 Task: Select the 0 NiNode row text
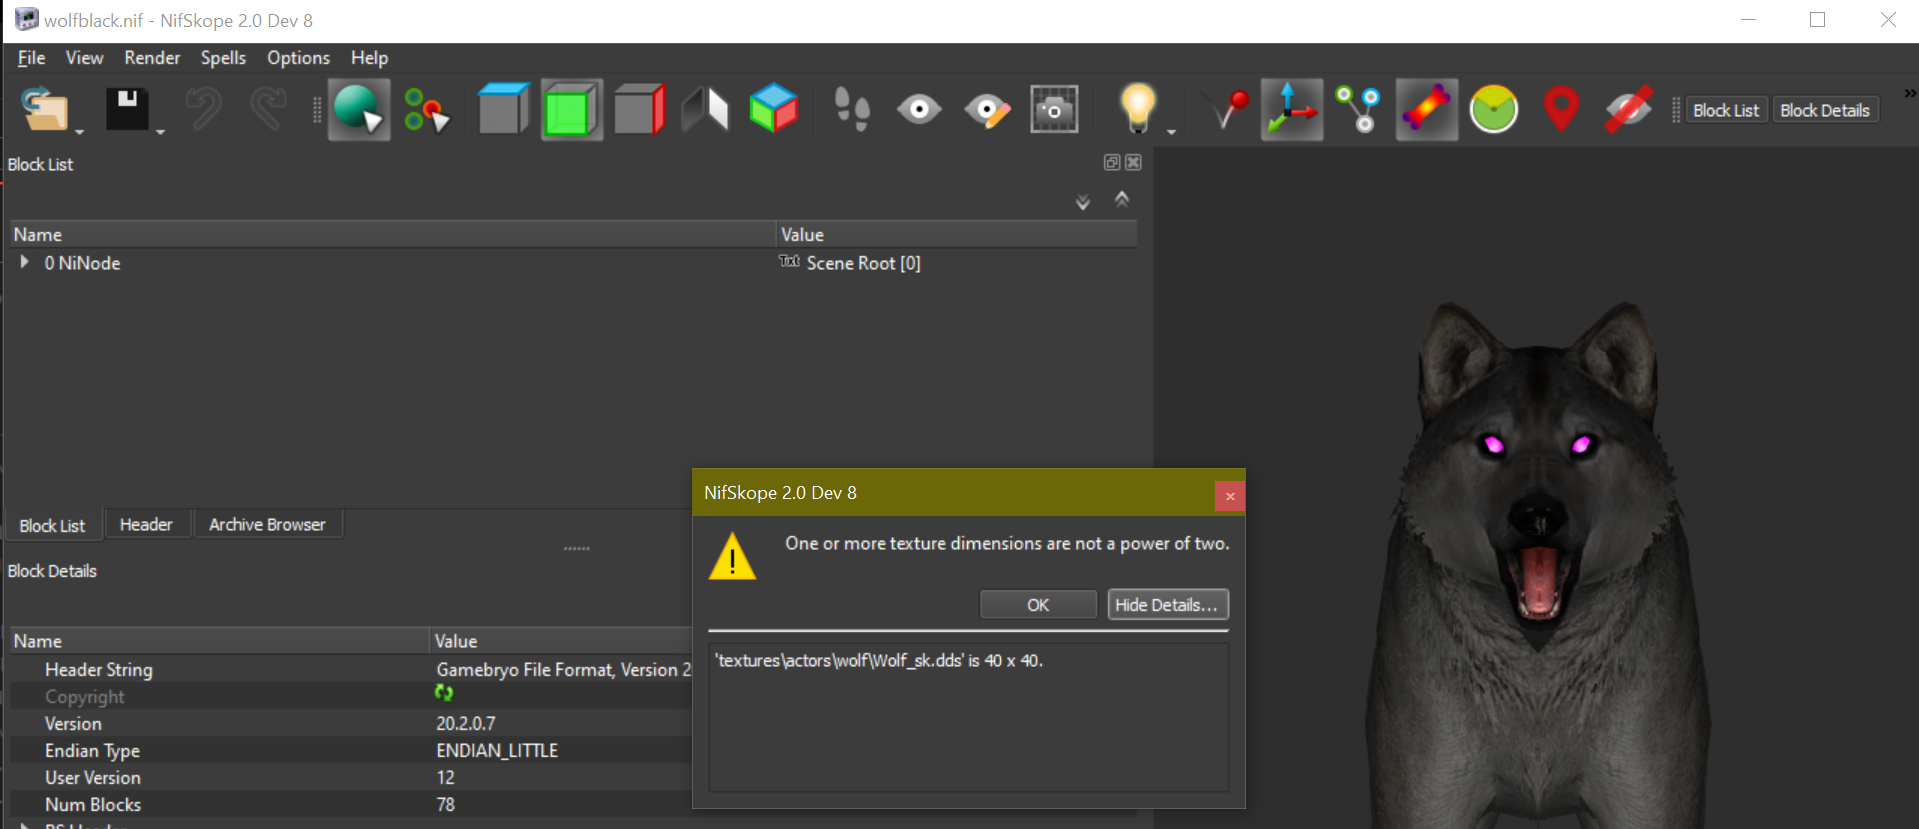(82, 263)
